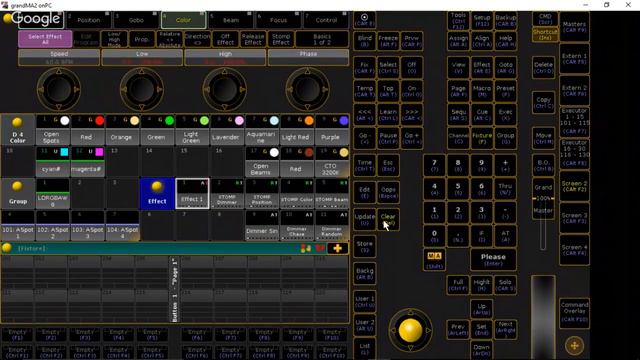Open Effect pool options yellow ball
The width and height of the screenshot is (640, 360).
[x=157, y=186]
